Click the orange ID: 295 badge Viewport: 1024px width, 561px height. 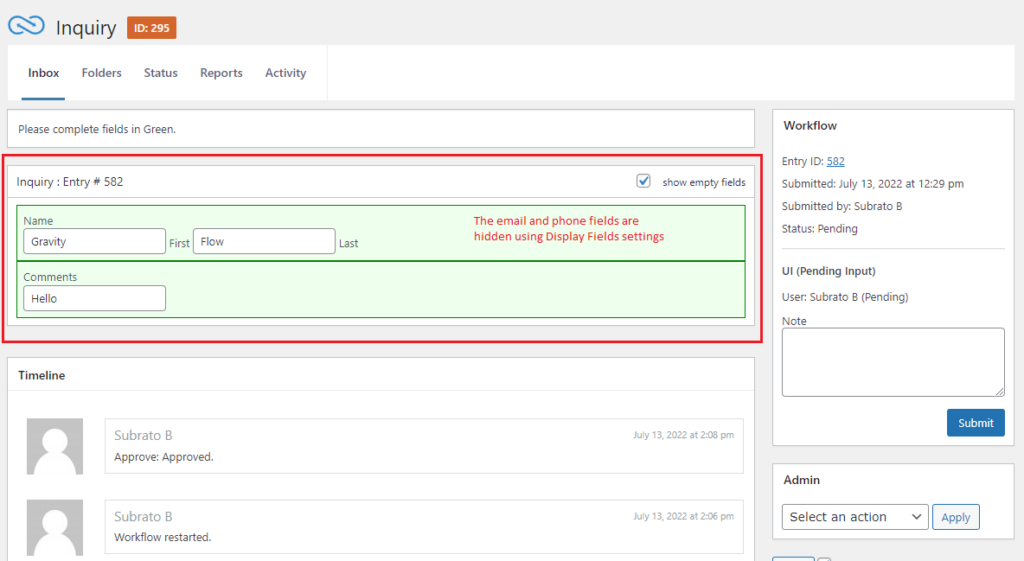coord(152,27)
